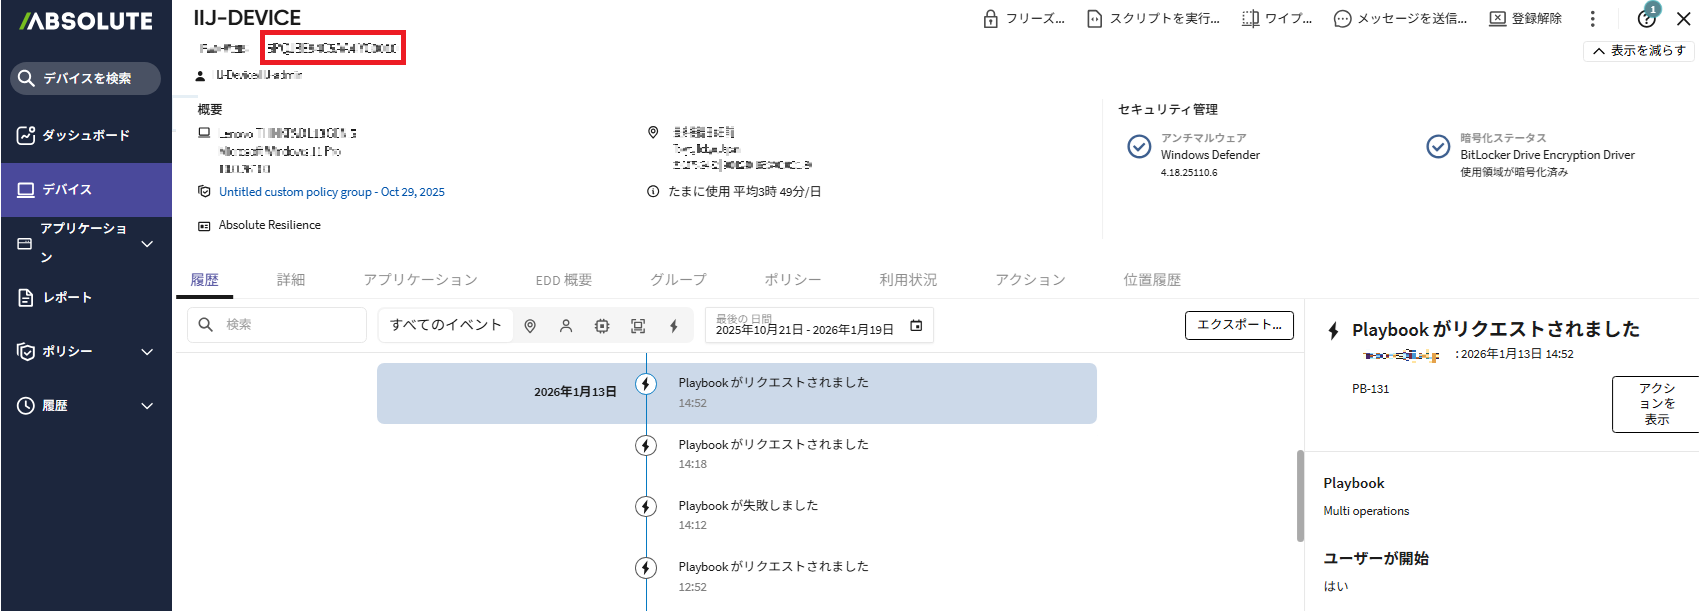
Task: Click the Run Script icon
Action: [1094, 19]
